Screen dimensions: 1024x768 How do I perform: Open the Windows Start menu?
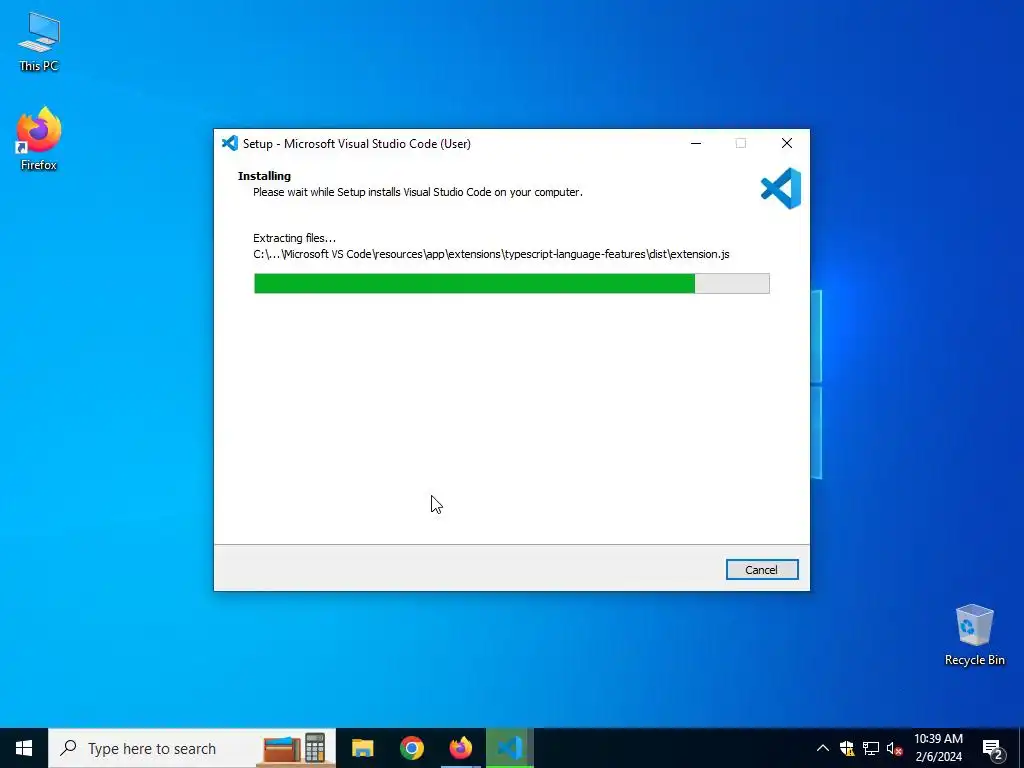[24, 748]
